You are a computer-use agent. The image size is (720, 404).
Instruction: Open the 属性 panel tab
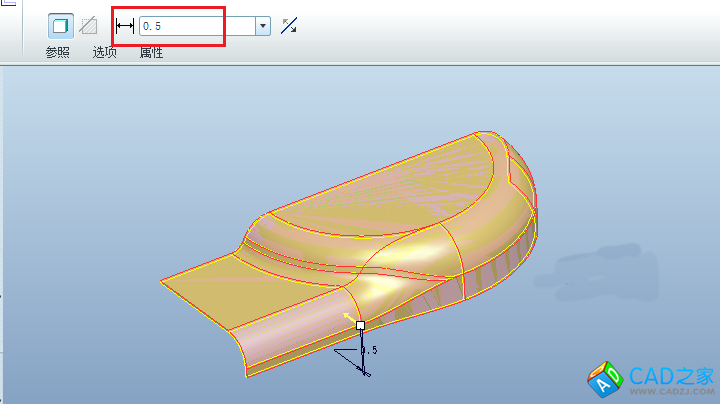click(151, 52)
